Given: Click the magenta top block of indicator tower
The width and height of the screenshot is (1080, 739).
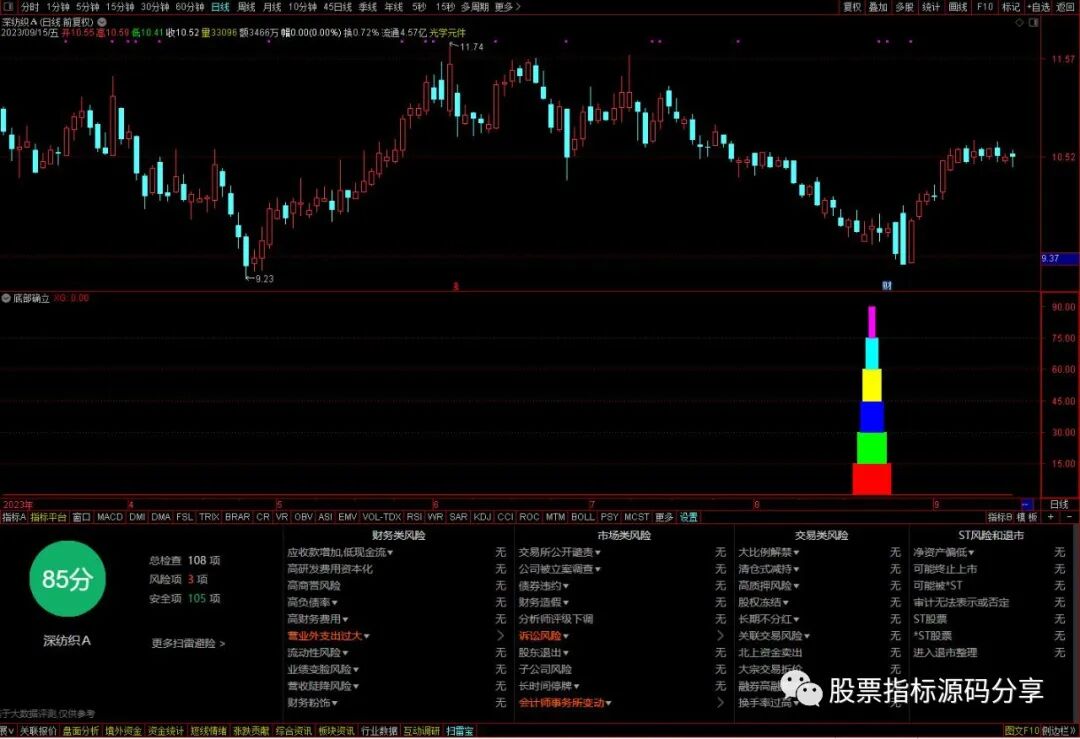Looking at the screenshot, I should point(872,322).
